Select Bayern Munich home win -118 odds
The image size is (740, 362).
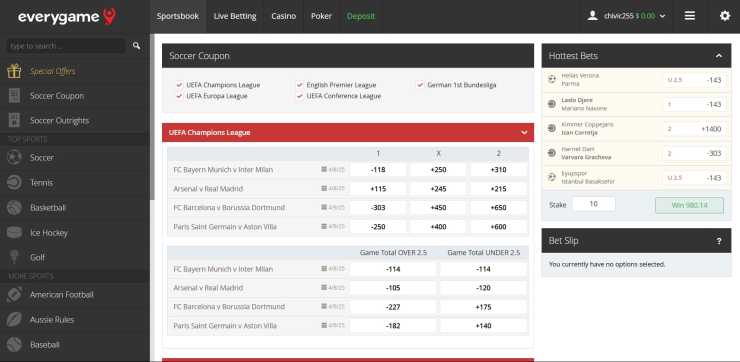378,170
